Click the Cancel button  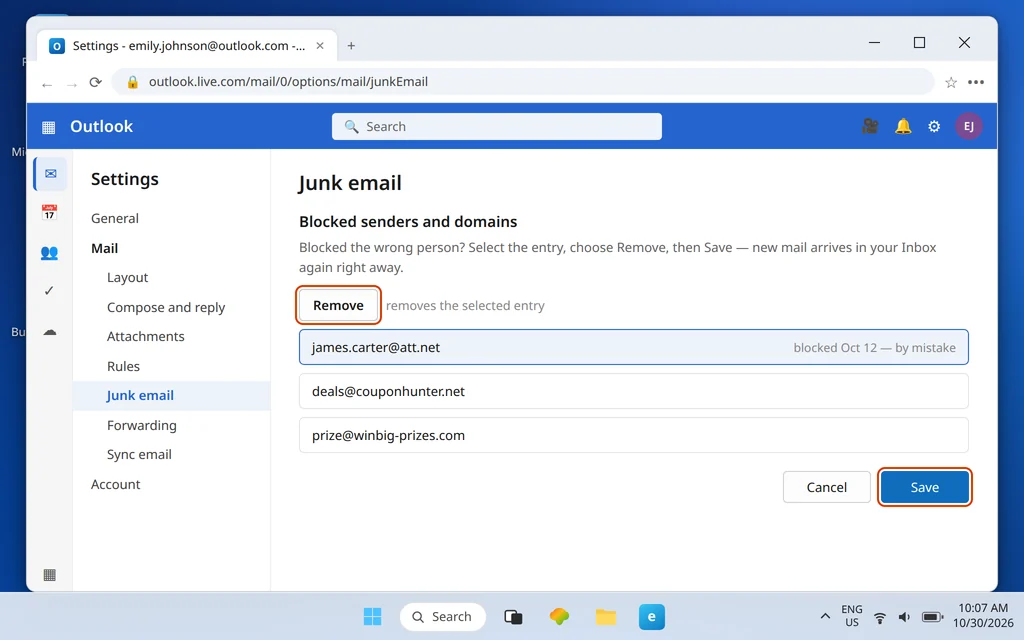coord(827,487)
